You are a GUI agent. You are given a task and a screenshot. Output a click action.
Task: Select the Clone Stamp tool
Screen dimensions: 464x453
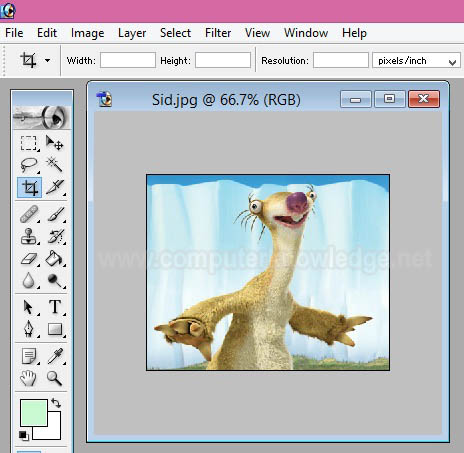point(29,236)
